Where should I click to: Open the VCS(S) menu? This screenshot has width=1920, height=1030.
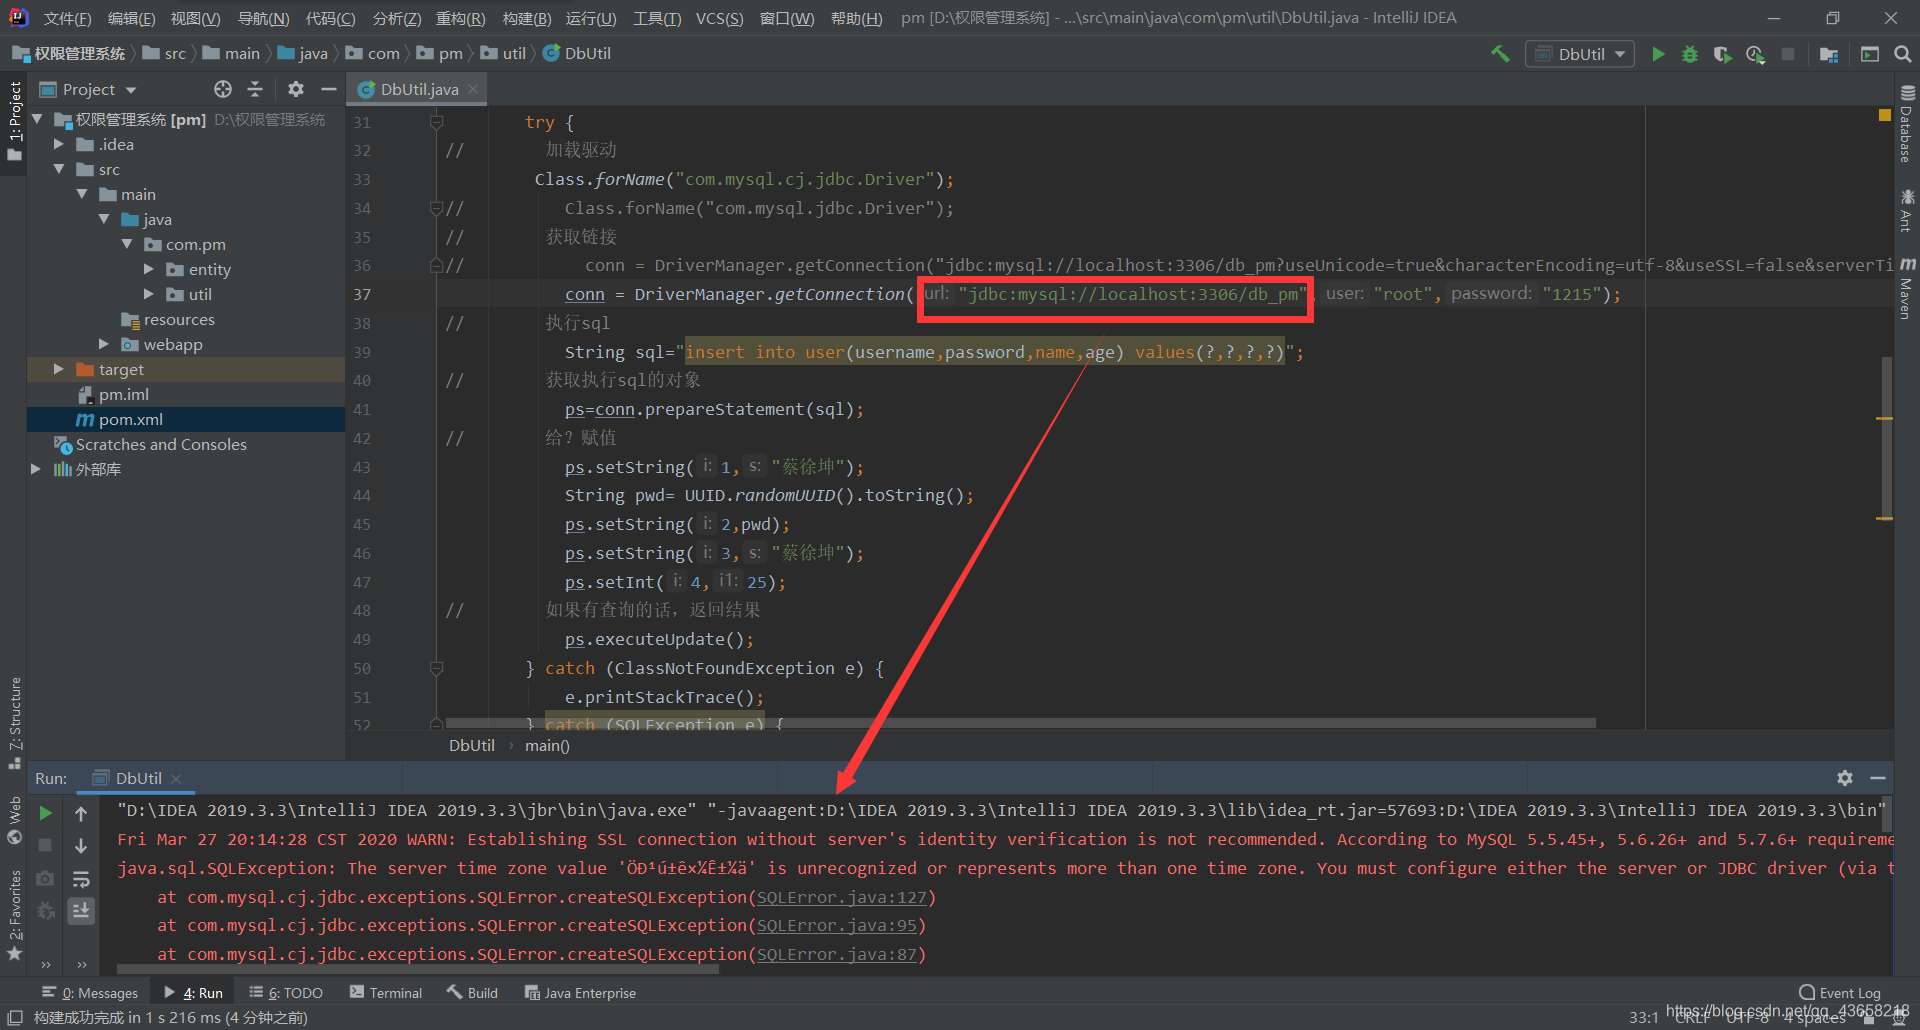pyautogui.click(x=719, y=18)
